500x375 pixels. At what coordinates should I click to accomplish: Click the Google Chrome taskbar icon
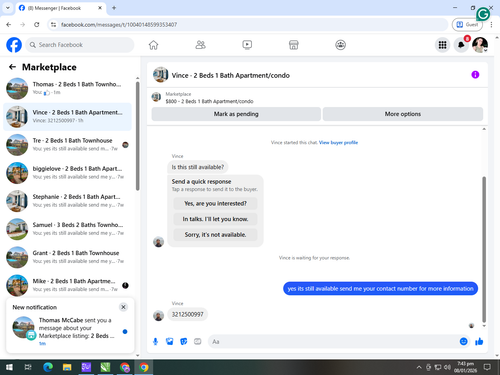point(144,367)
